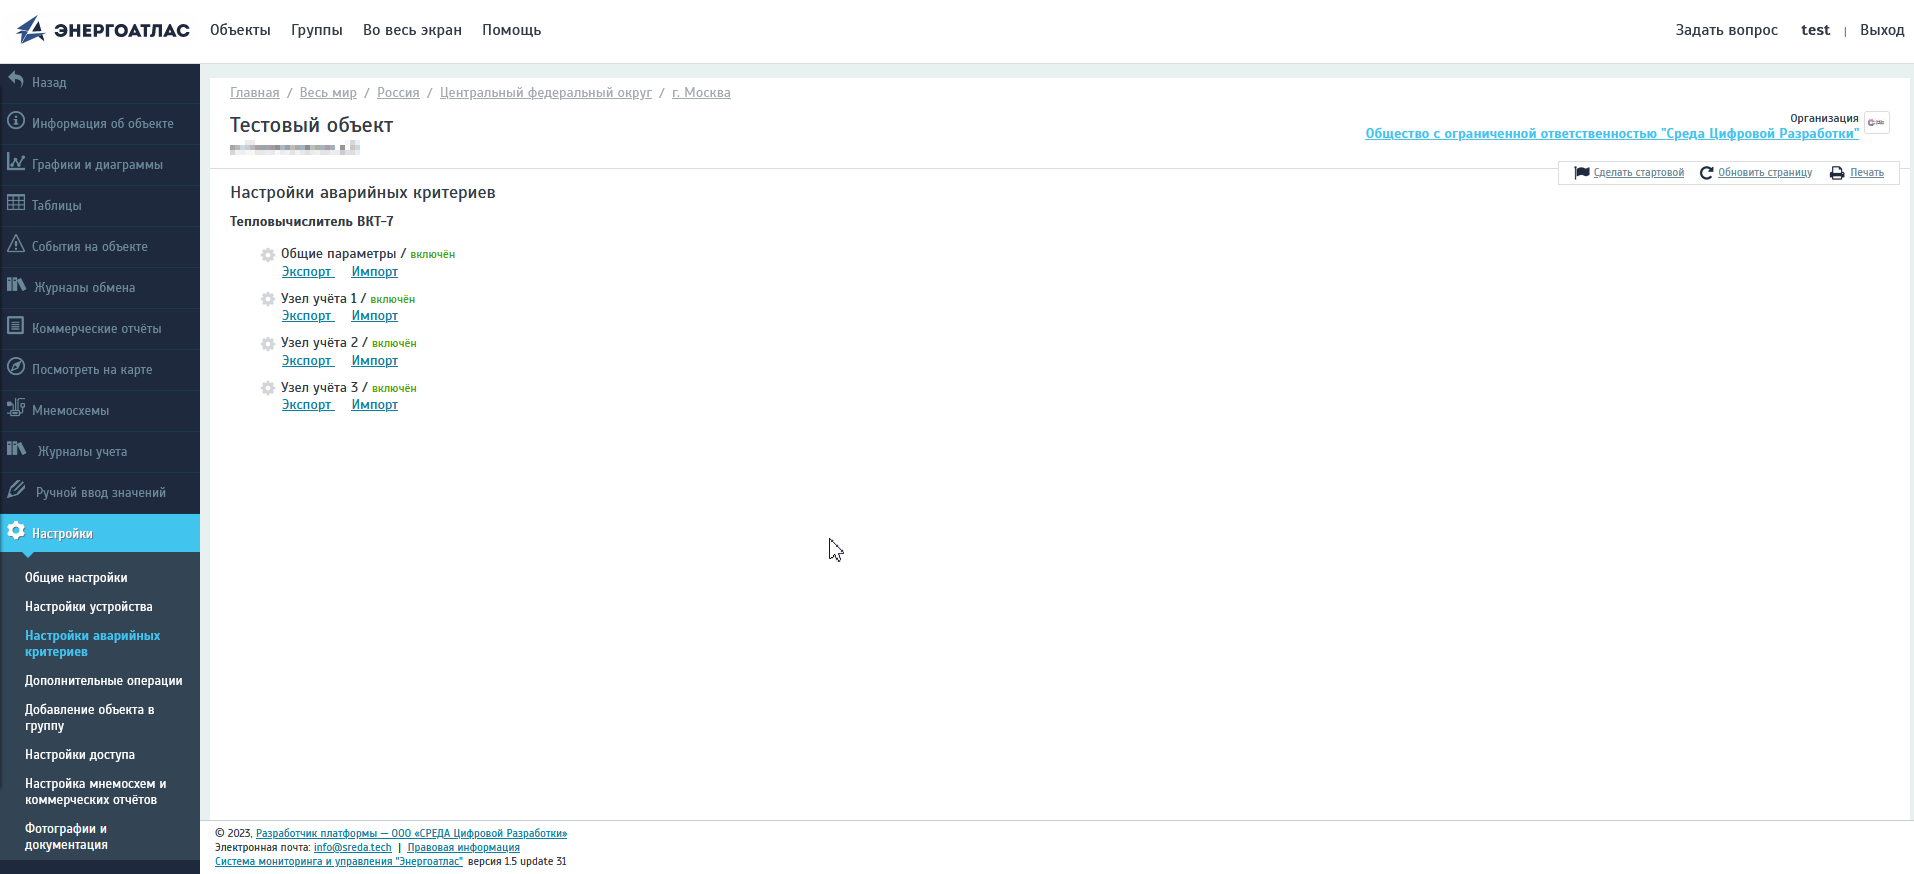Click the Энергоатлас logo icon
1914x874 pixels.
click(31, 30)
